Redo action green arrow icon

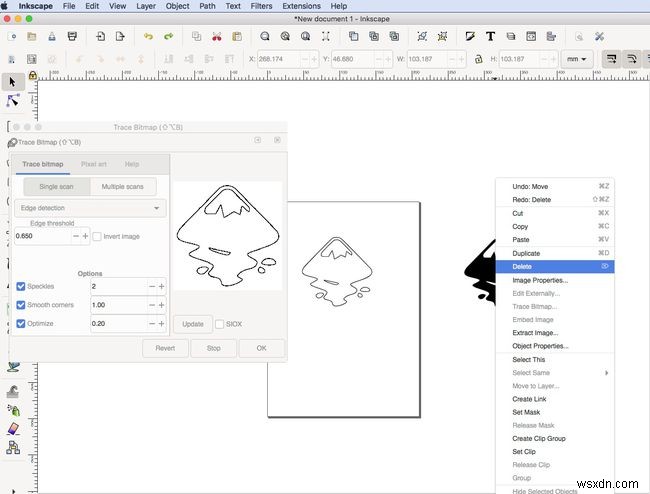click(x=168, y=36)
